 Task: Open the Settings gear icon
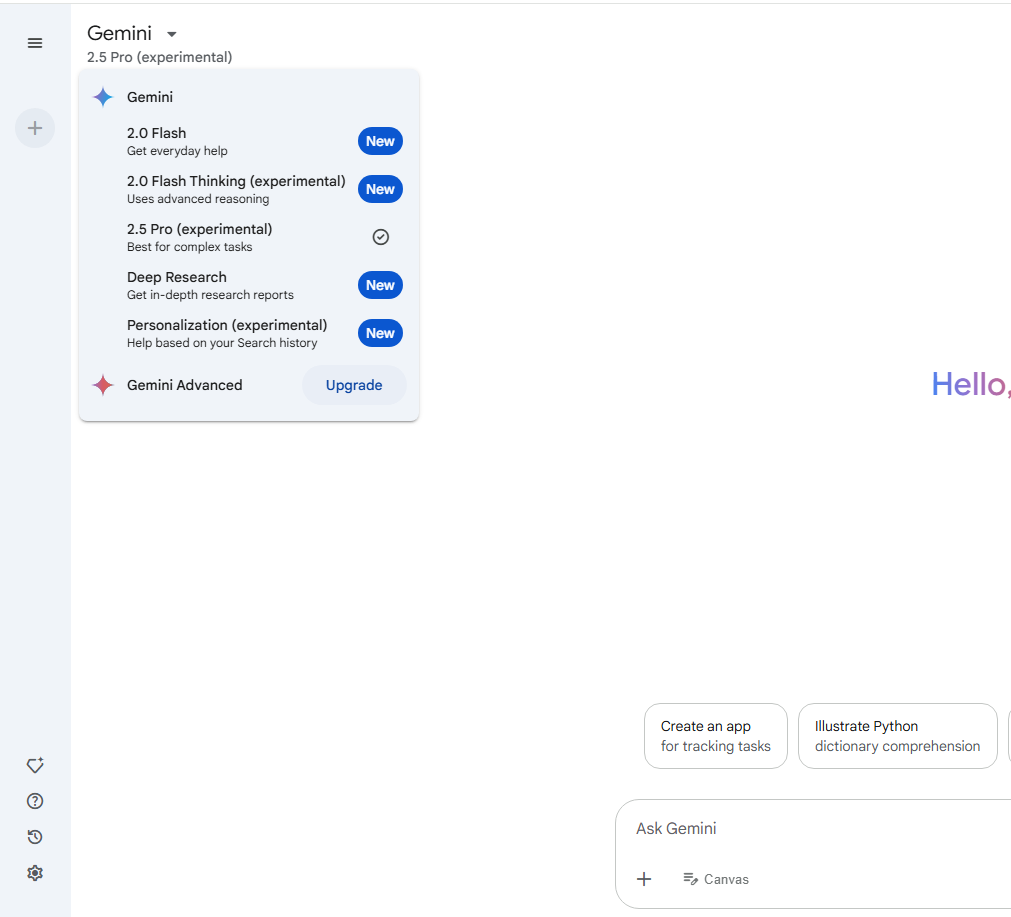click(35, 873)
